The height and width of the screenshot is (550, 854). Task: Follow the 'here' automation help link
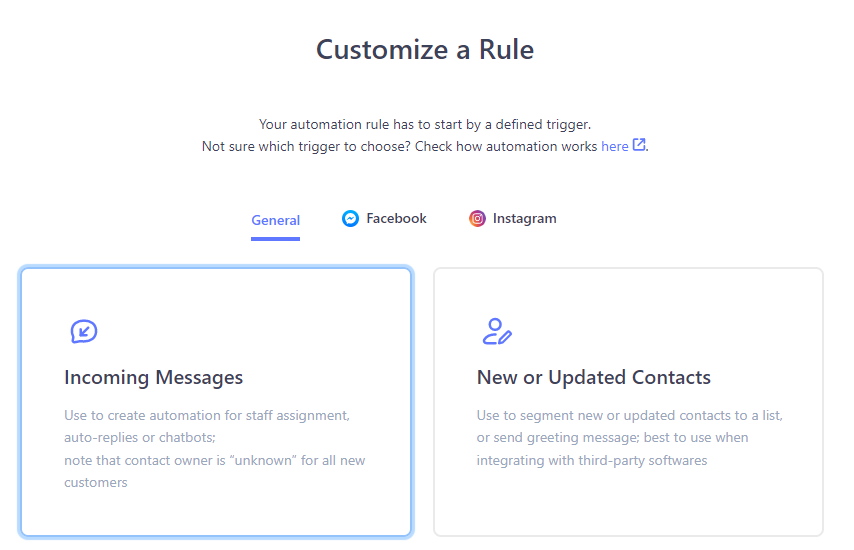point(615,146)
